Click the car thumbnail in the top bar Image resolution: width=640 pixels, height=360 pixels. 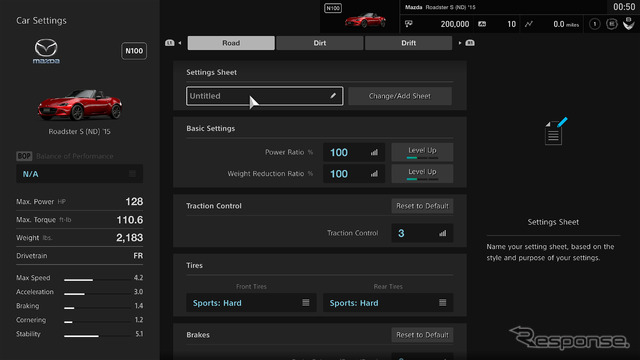coord(365,20)
